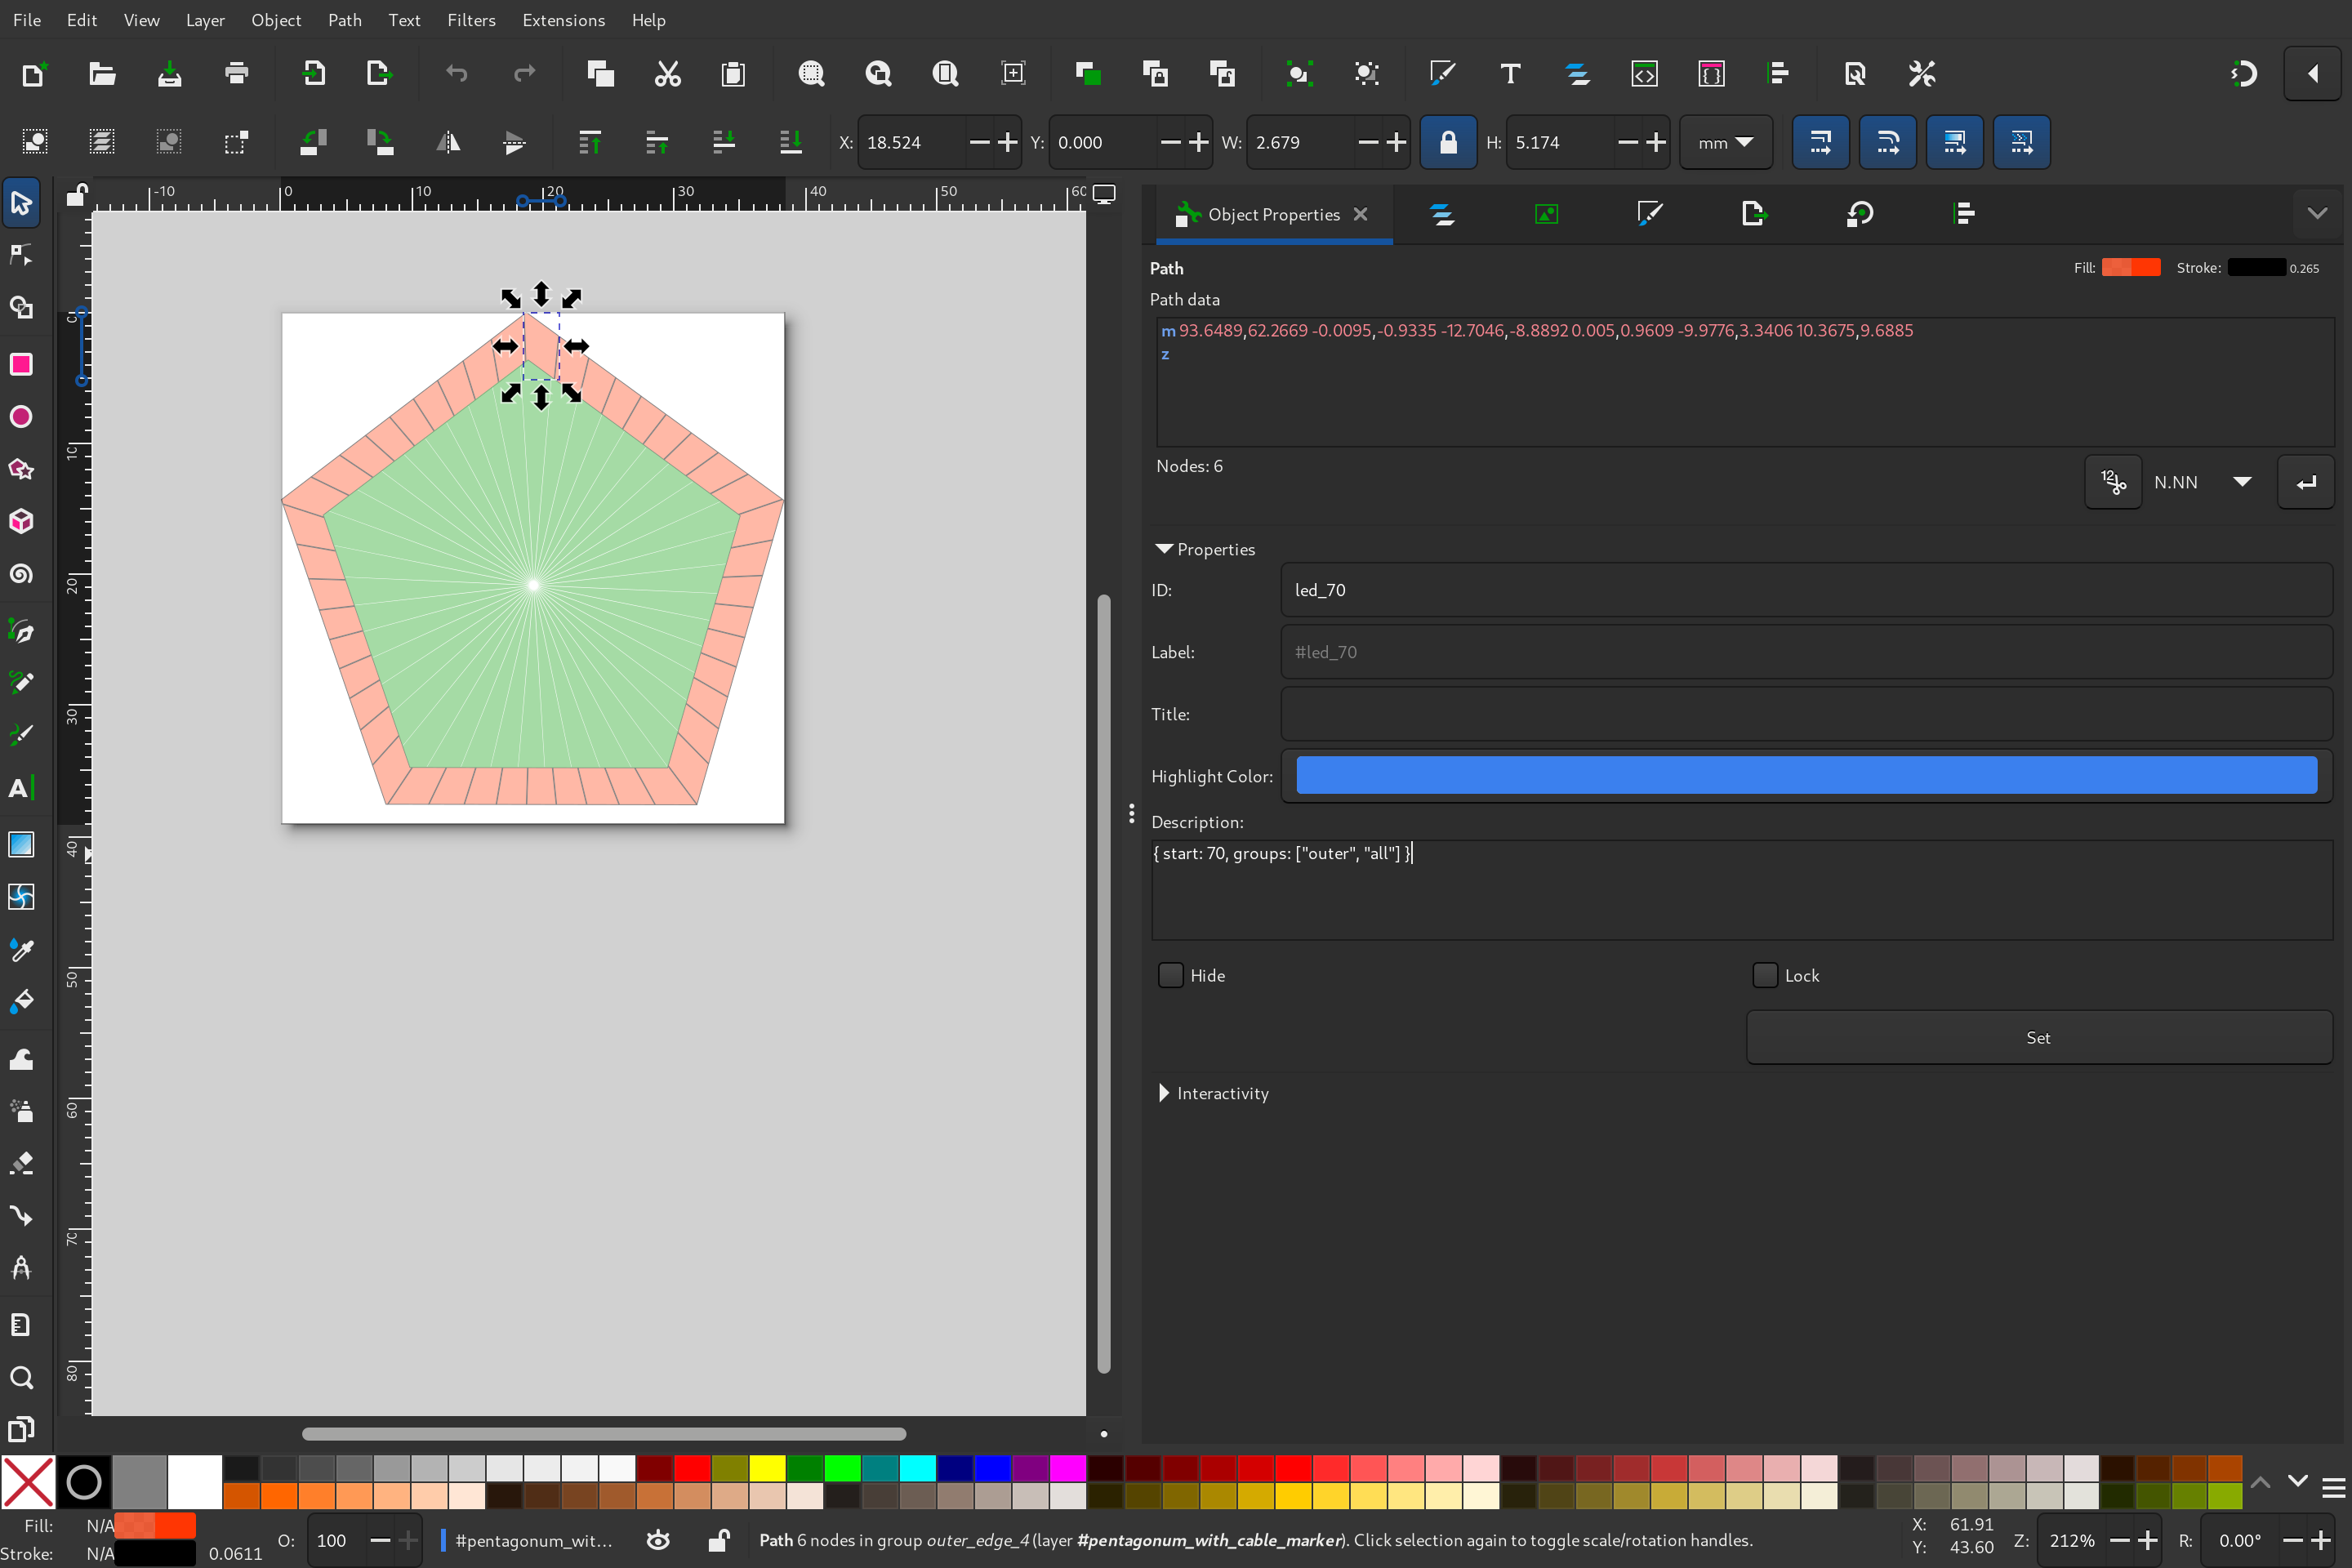
Task: Open the Filters menu
Action: coord(471,20)
